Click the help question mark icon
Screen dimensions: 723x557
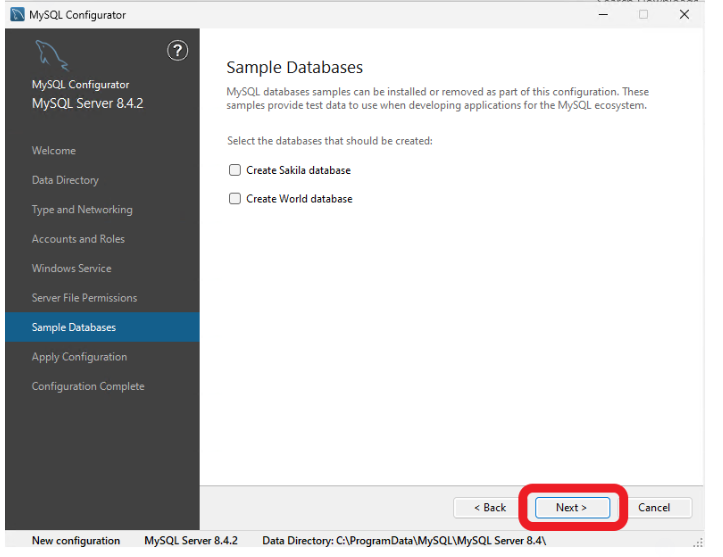[177, 51]
